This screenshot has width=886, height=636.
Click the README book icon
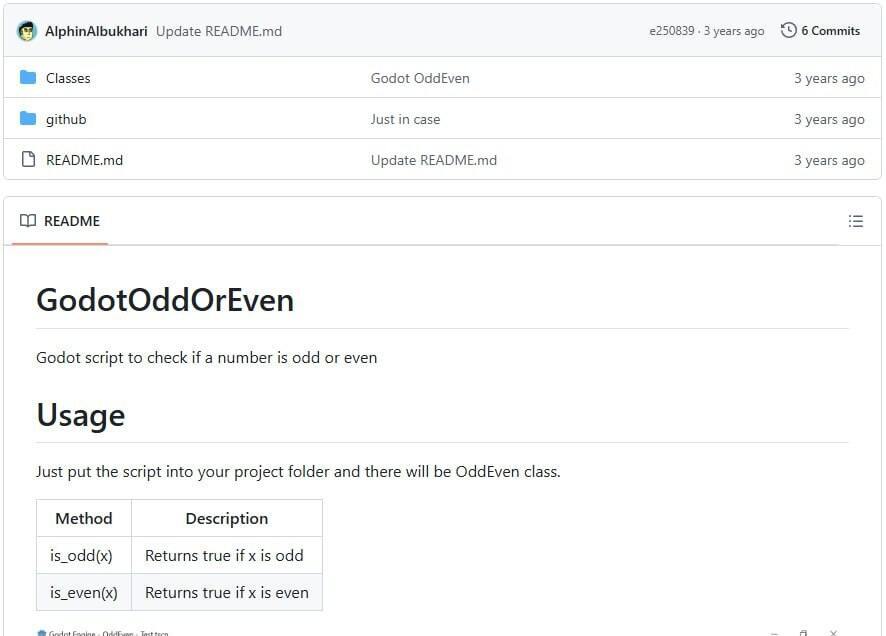point(28,220)
